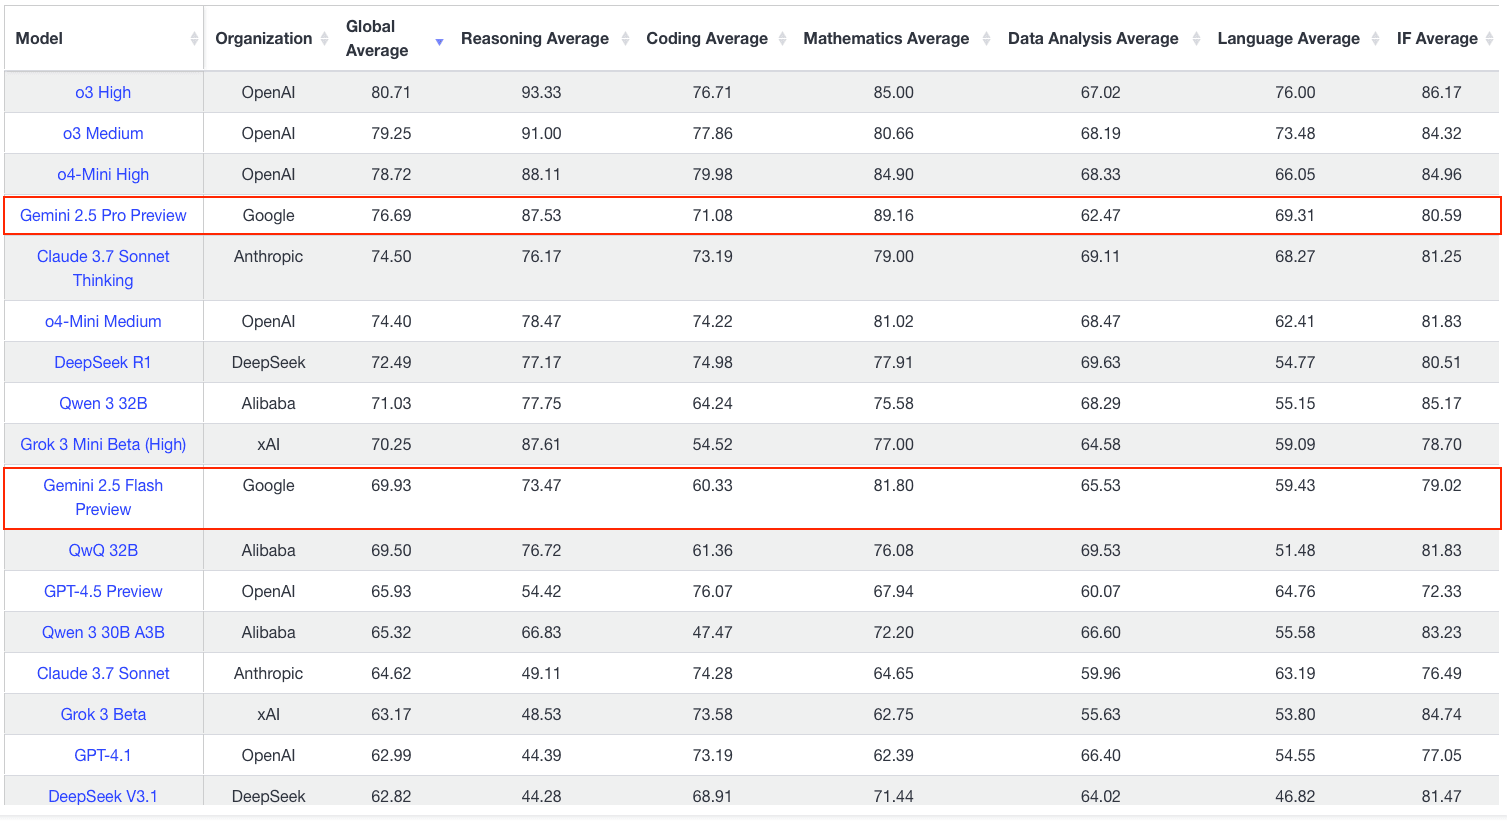Toggle Global Average descending sort arrow
This screenshot has height=821, width=1507.
(439, 42)
